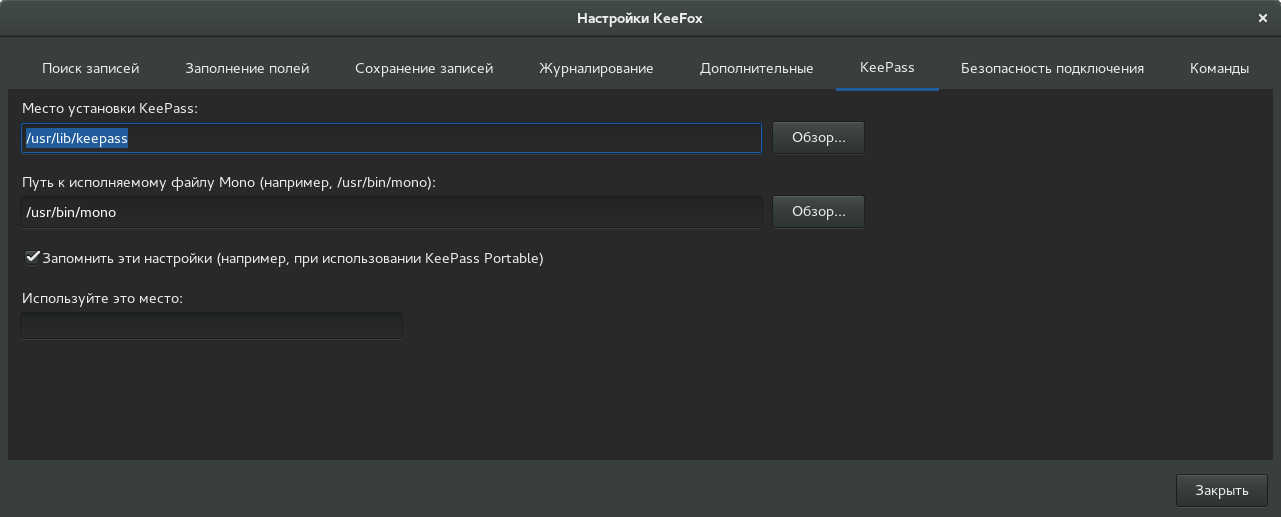Go to the Журналирование tab
Image resolution: width=1281 pixels, height=517 pixels.
click(596, 68)
